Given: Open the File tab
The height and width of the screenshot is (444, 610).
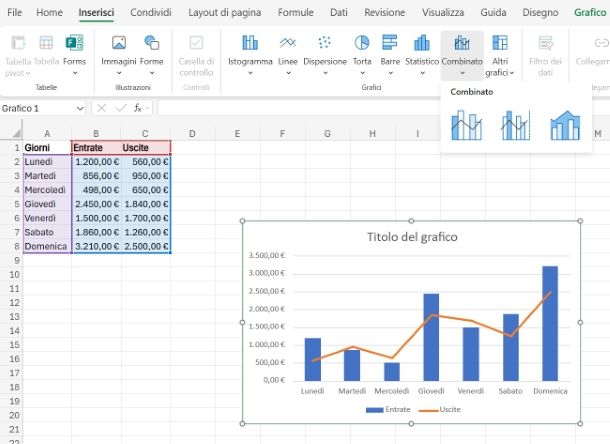Looking at the screenshot, I should click(x=14, y=12).
